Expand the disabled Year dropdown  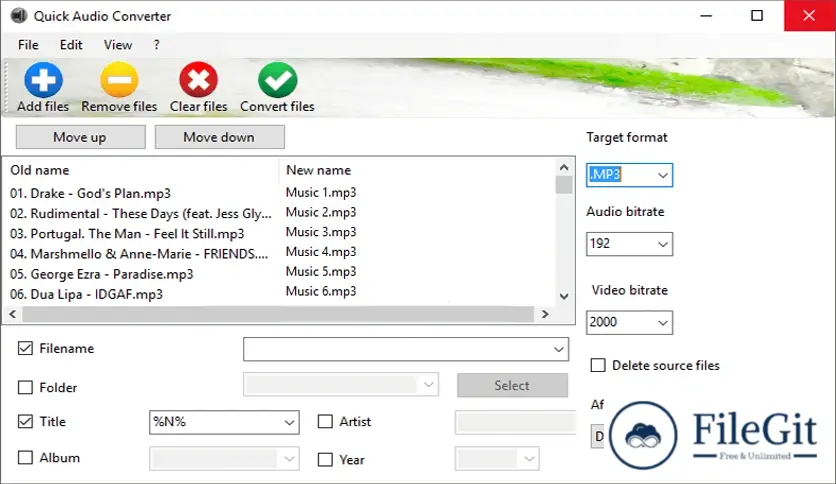click(x=529, y=458)
